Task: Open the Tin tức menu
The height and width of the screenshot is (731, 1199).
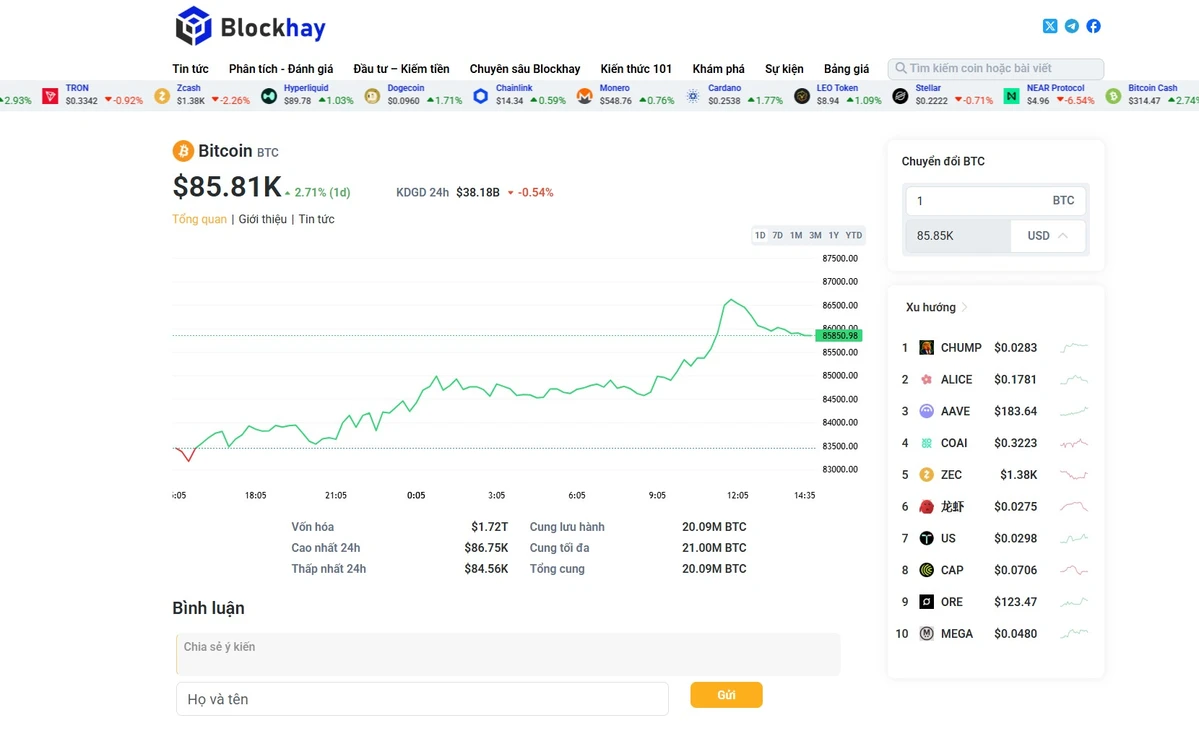Action: click(190, 69)
